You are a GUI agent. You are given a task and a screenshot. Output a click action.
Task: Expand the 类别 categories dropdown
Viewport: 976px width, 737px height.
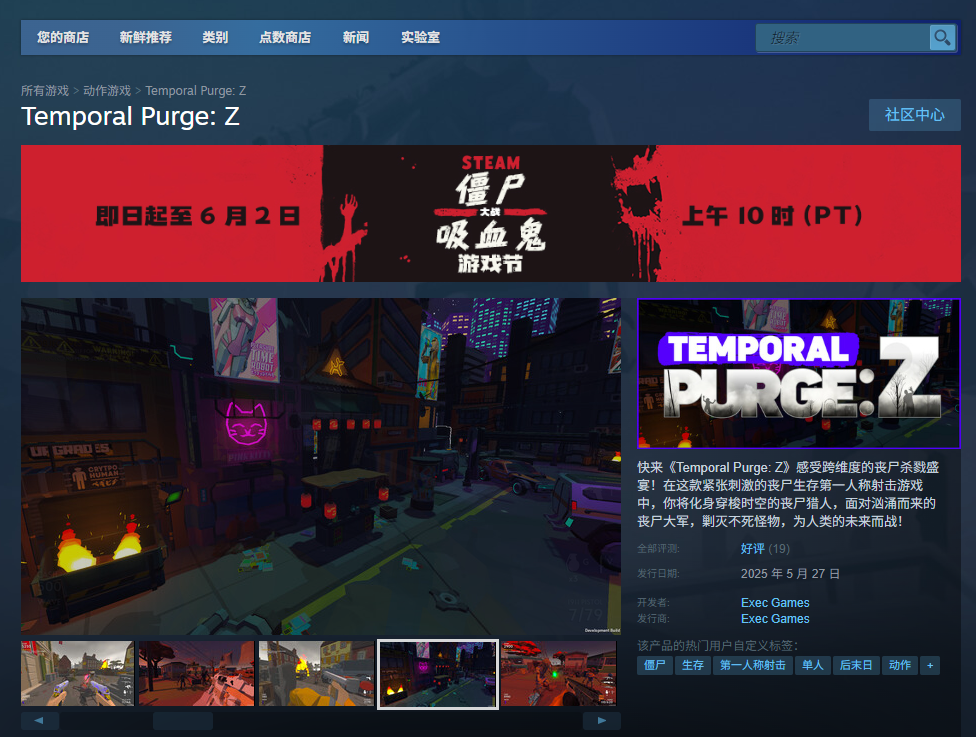pos(215,37)
